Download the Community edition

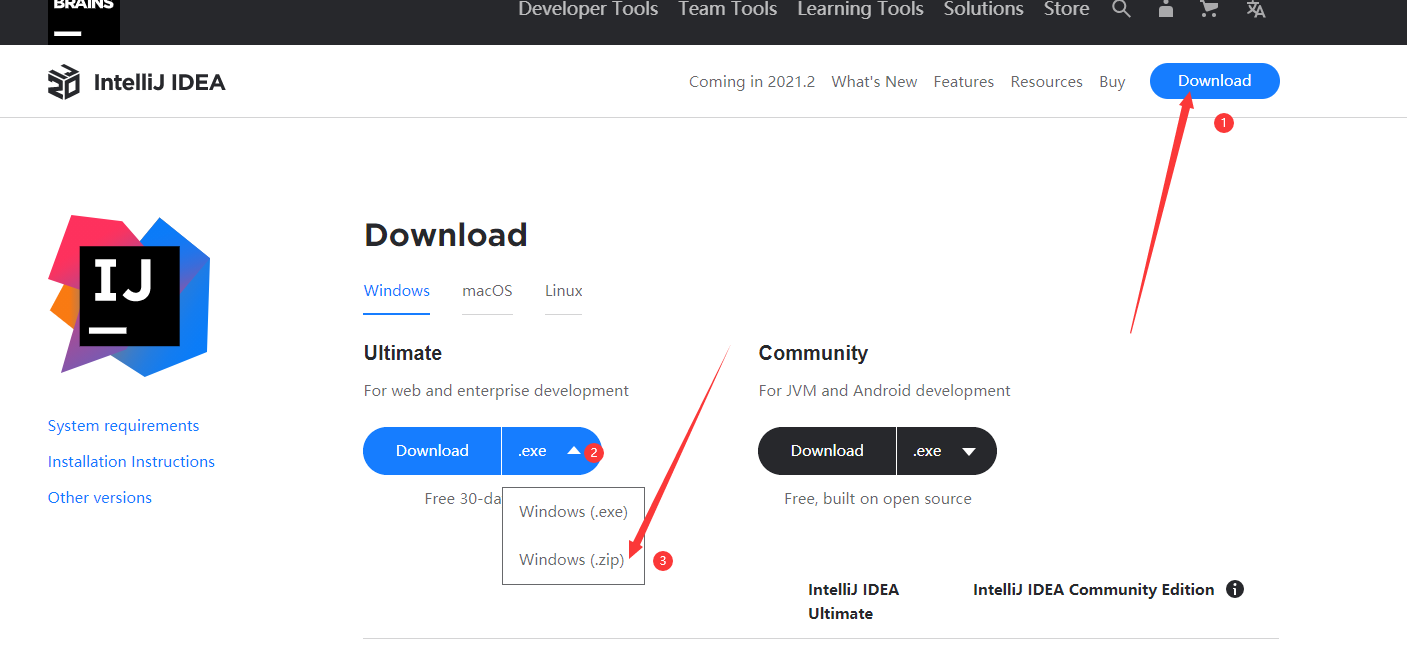827,451
